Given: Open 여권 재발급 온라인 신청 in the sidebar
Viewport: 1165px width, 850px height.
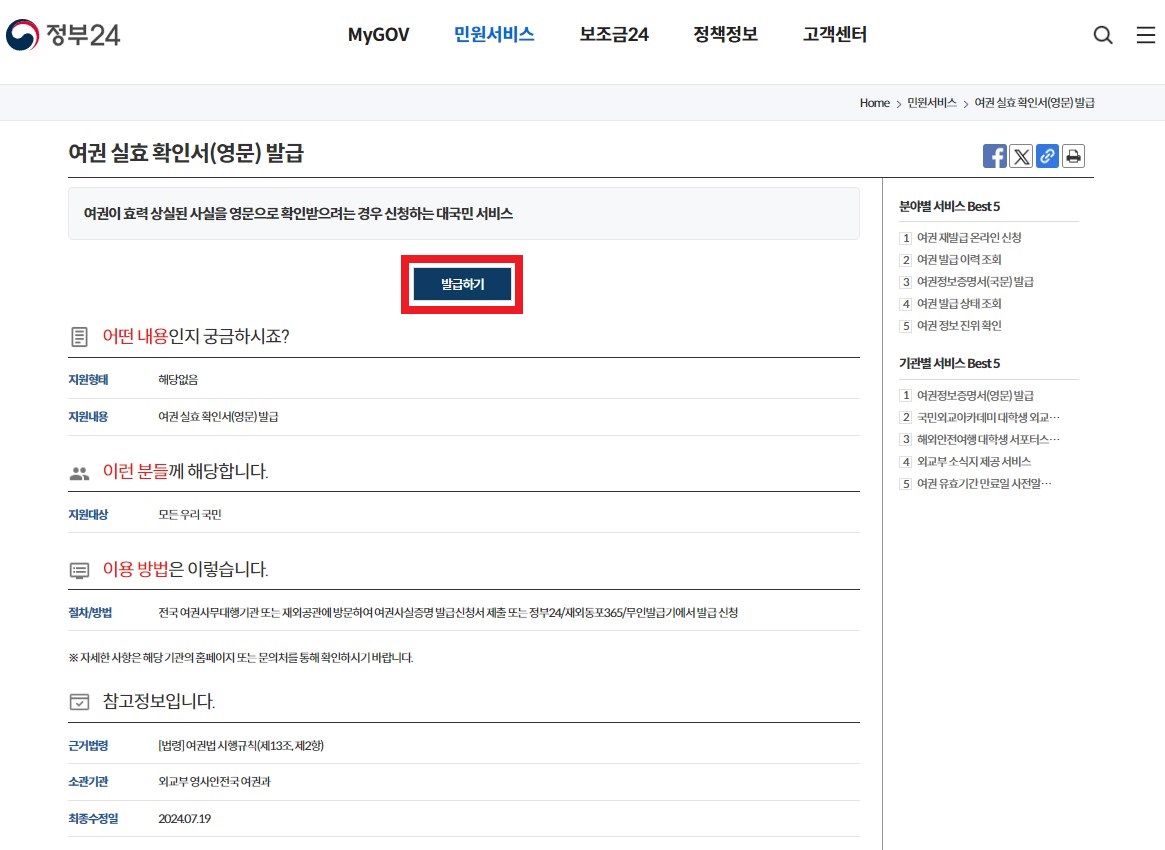Looking at the screenshot, I should pos(968,237).
